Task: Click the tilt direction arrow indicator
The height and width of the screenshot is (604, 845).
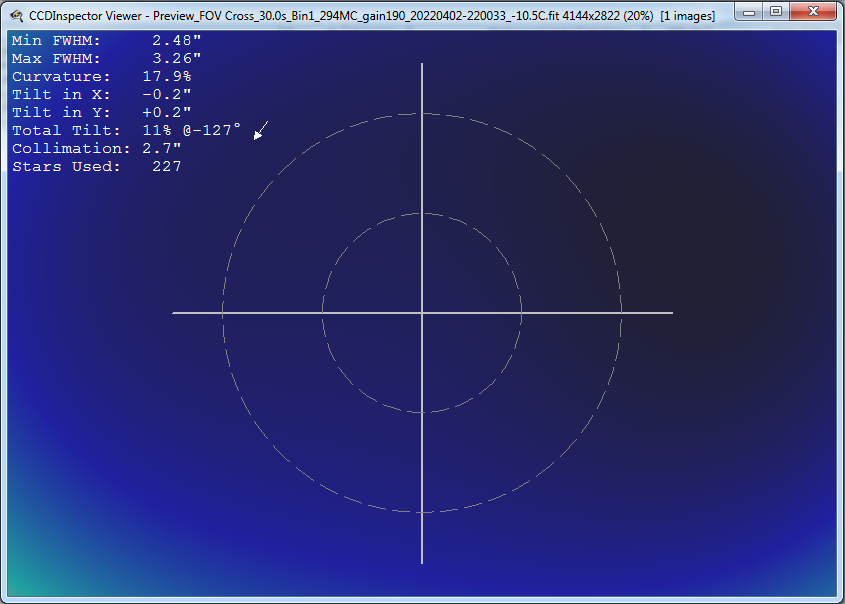Action: [261, 130]
